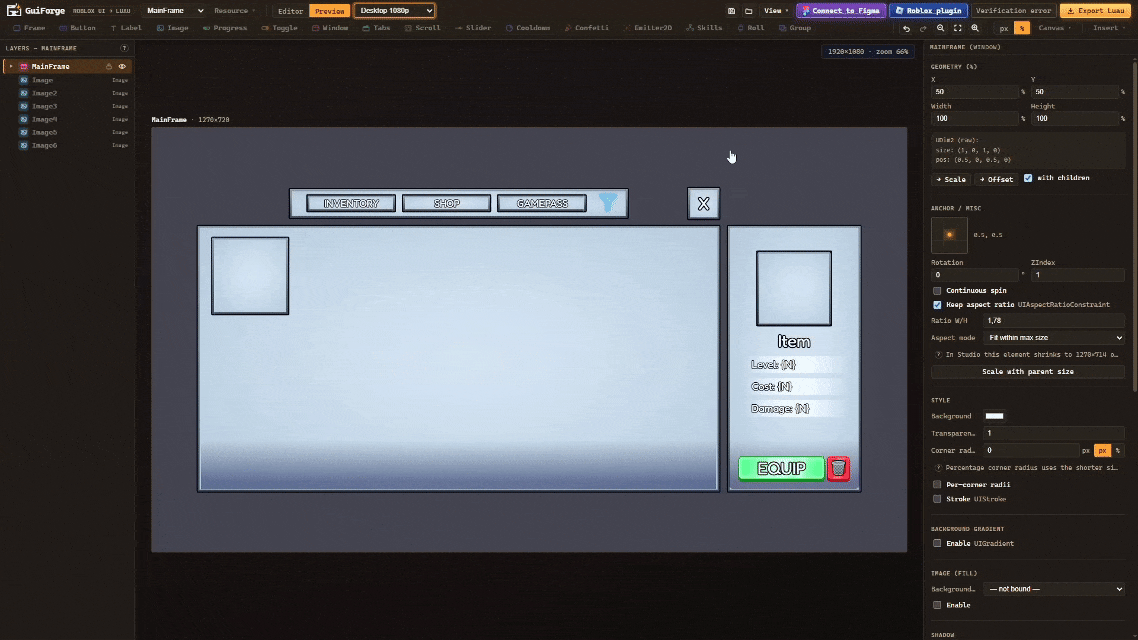Viewport: 1138px width, 640px height.
Task: Open the INVENTORY tab in preview
Action: pos(351,203)
